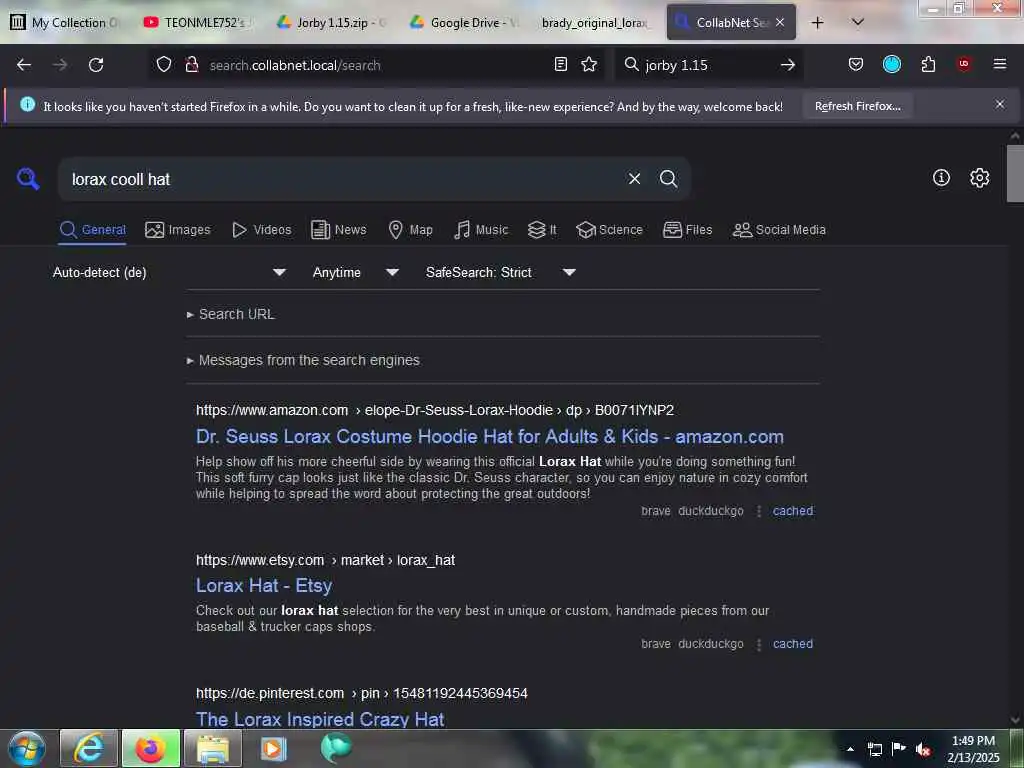The height and width of the screenshot is (768, 1024).
Task: Open cached link for Etsy result
Action: [x=793, y=643]
